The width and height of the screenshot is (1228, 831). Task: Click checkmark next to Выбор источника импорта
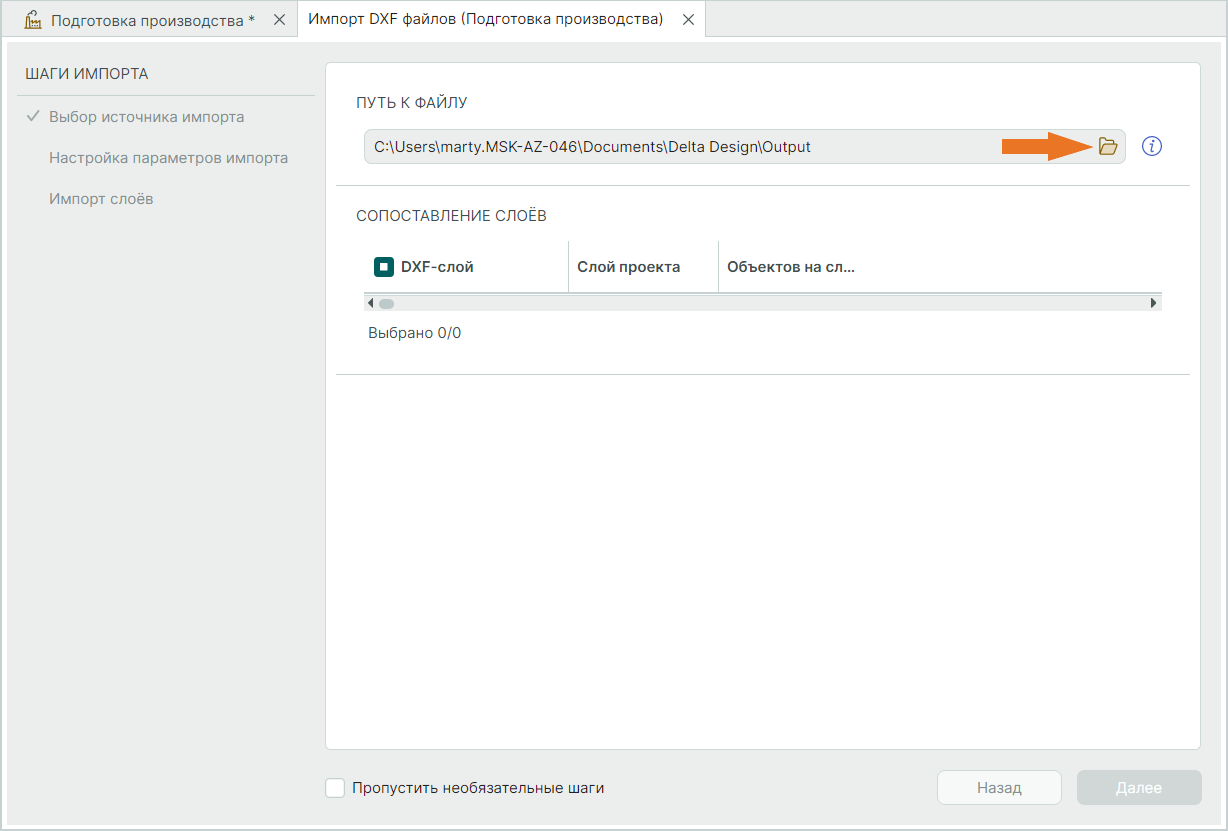33,117
